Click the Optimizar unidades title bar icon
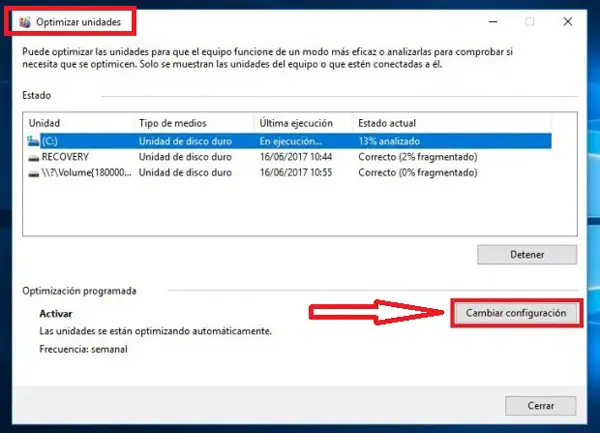This screenshot has height=433, width=600. point(25,22)
